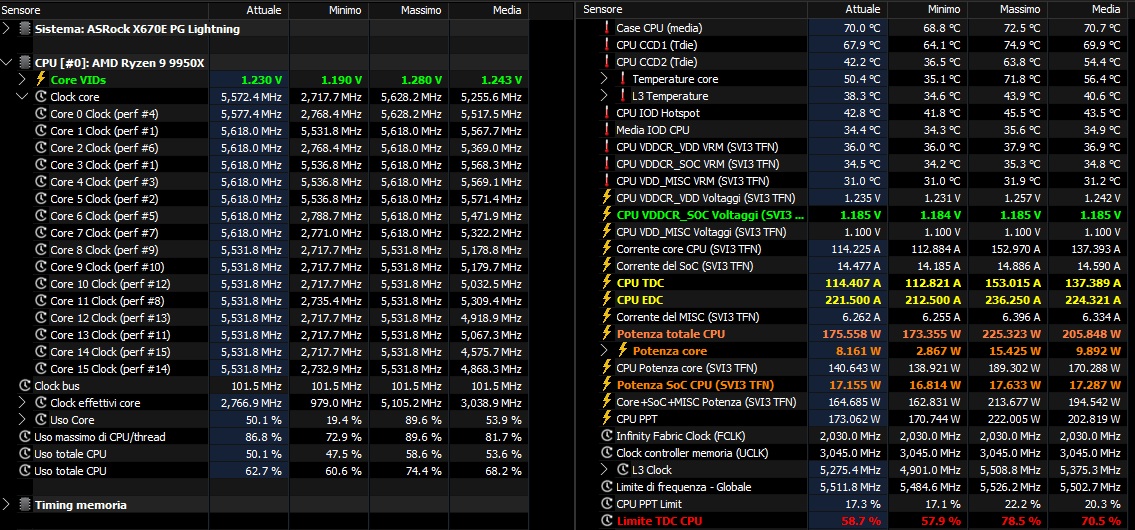Screen dimensions: 1135x530
Task: Click the right panel Sensore column header
Action: pyautogui.click(x=693, y=10)
